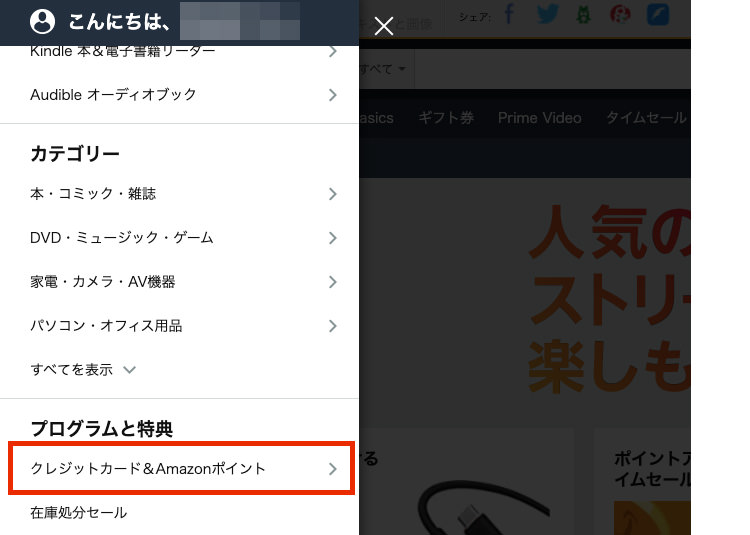Click タイムセール in the navigation bar
750x535 pixels.
(646, 118)
